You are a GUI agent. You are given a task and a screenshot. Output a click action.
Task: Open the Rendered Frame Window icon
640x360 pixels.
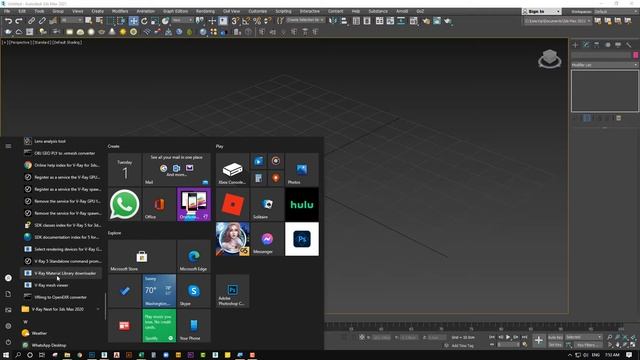click(x=437, y=21)
